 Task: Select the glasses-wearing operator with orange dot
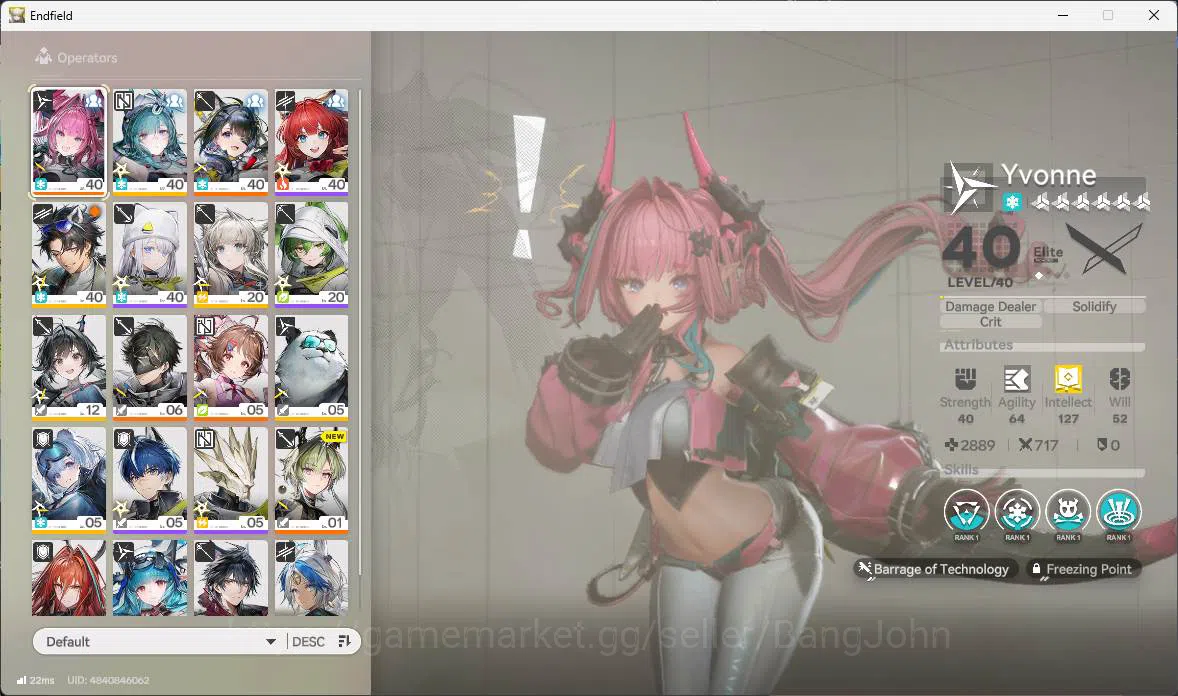69,254
